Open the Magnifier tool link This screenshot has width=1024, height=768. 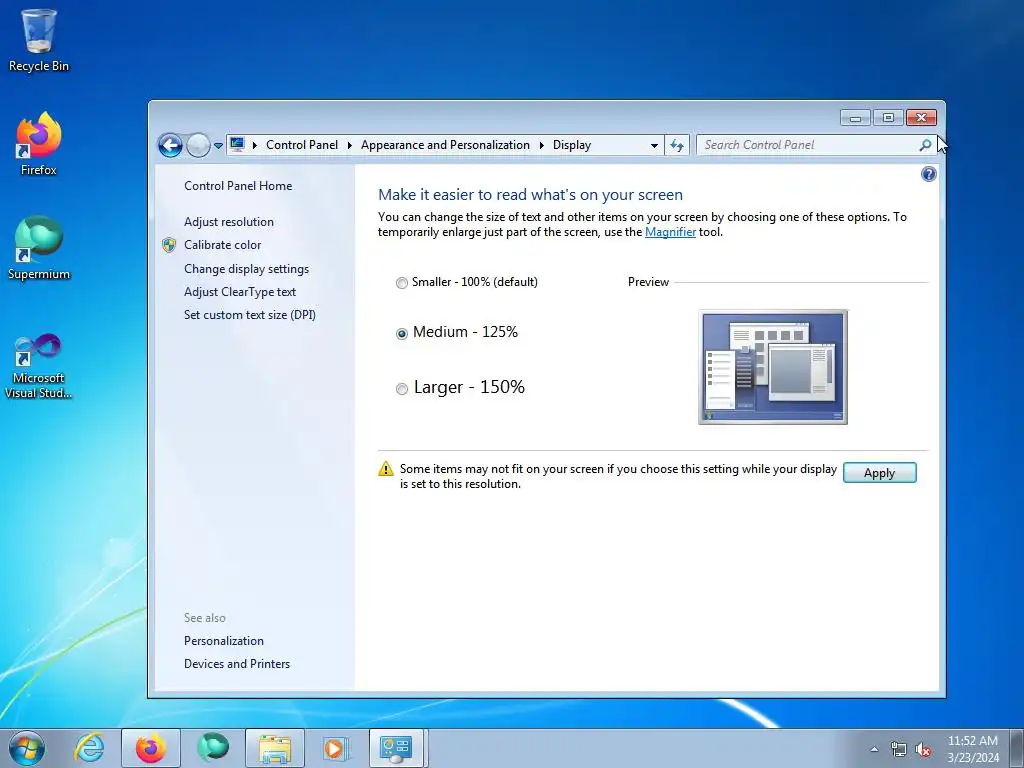point(670,232)
